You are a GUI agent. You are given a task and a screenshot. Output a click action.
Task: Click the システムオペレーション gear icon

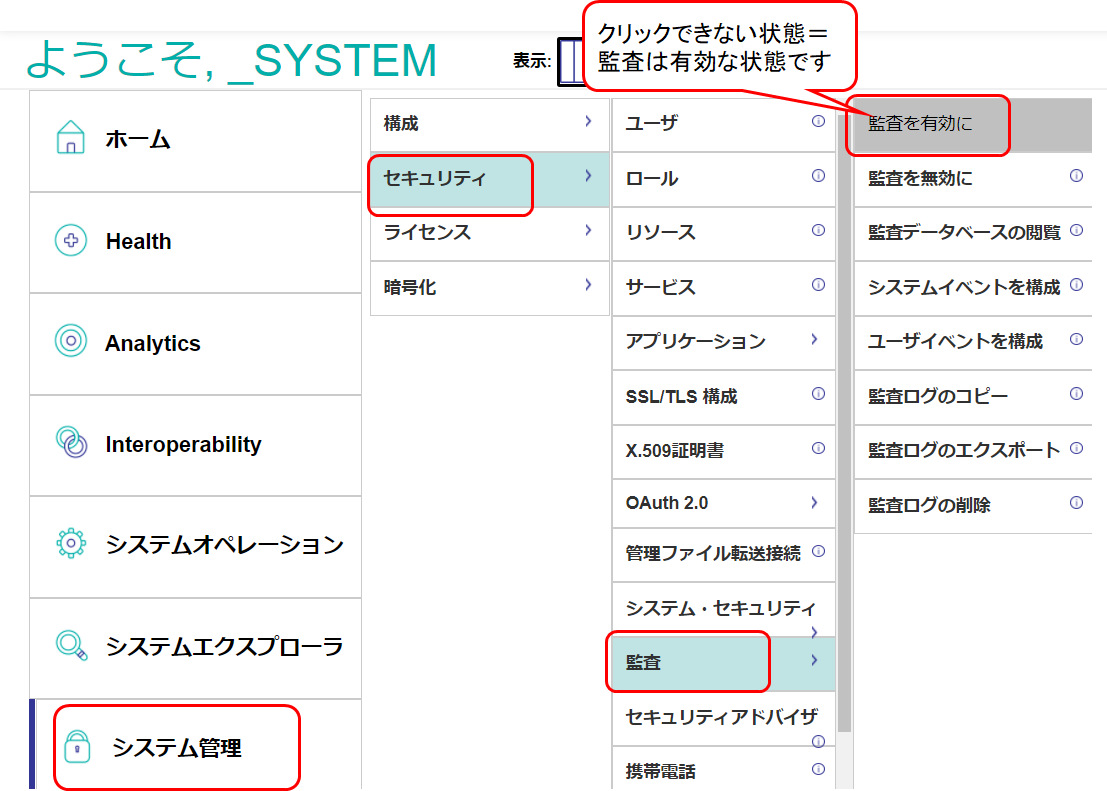(70, 544)
